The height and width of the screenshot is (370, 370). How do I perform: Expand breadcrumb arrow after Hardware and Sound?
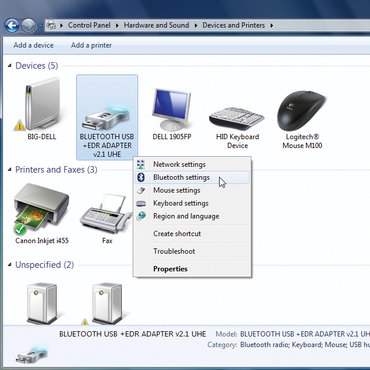(x=196, y=25)
